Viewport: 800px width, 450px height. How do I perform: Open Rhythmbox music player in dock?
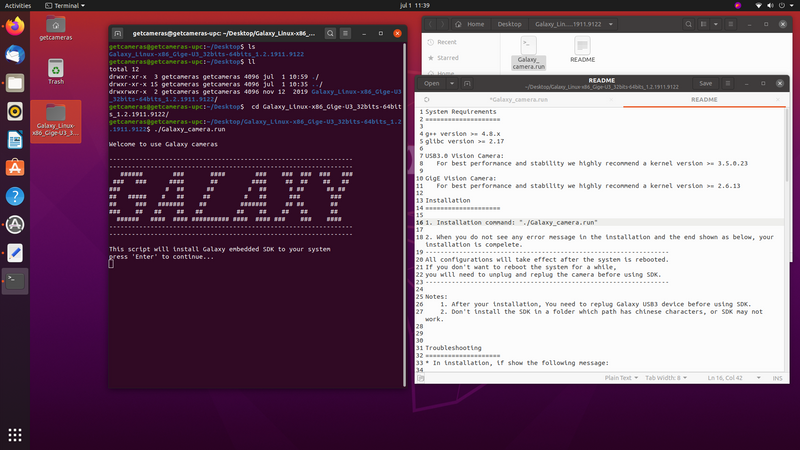(x=15, y=110)
